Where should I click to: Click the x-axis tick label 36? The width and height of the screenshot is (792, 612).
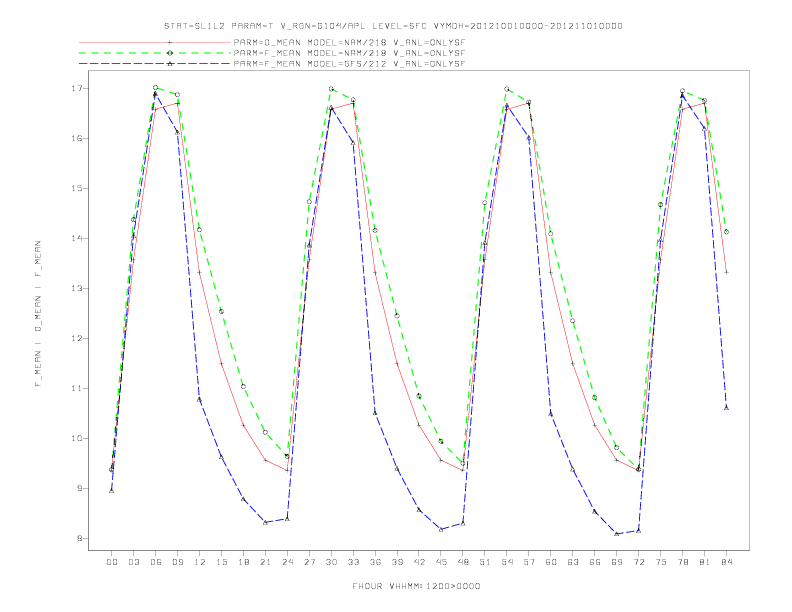coord(375,562)
